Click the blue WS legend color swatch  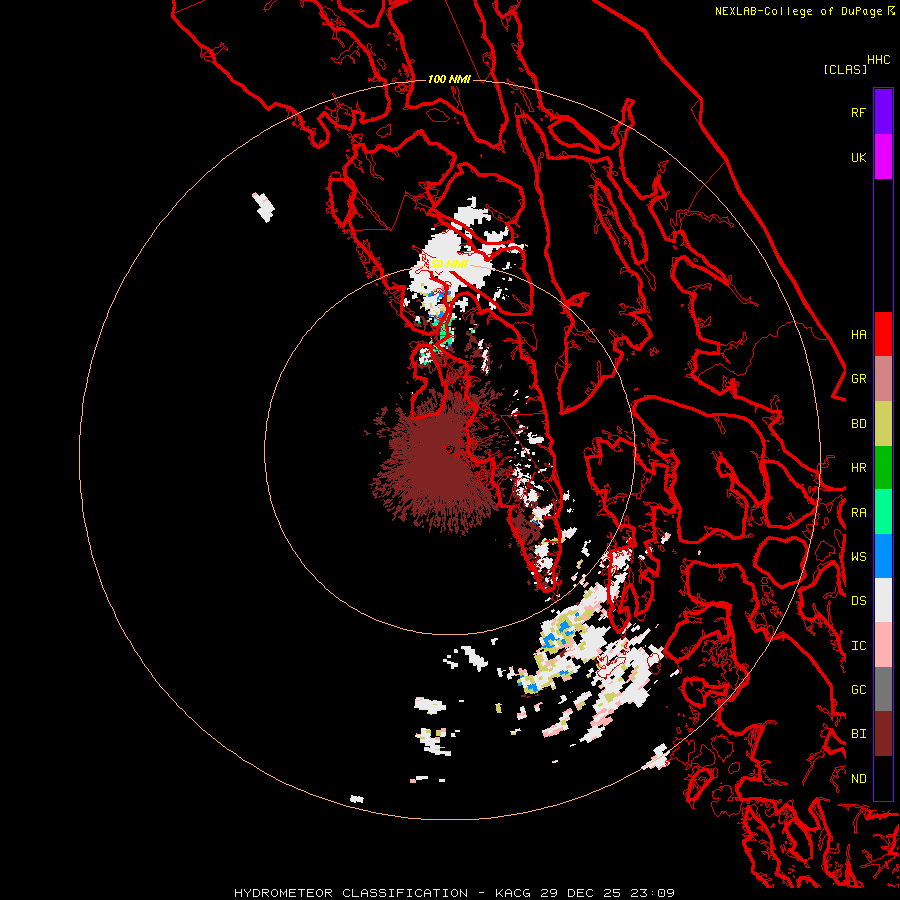883,556
